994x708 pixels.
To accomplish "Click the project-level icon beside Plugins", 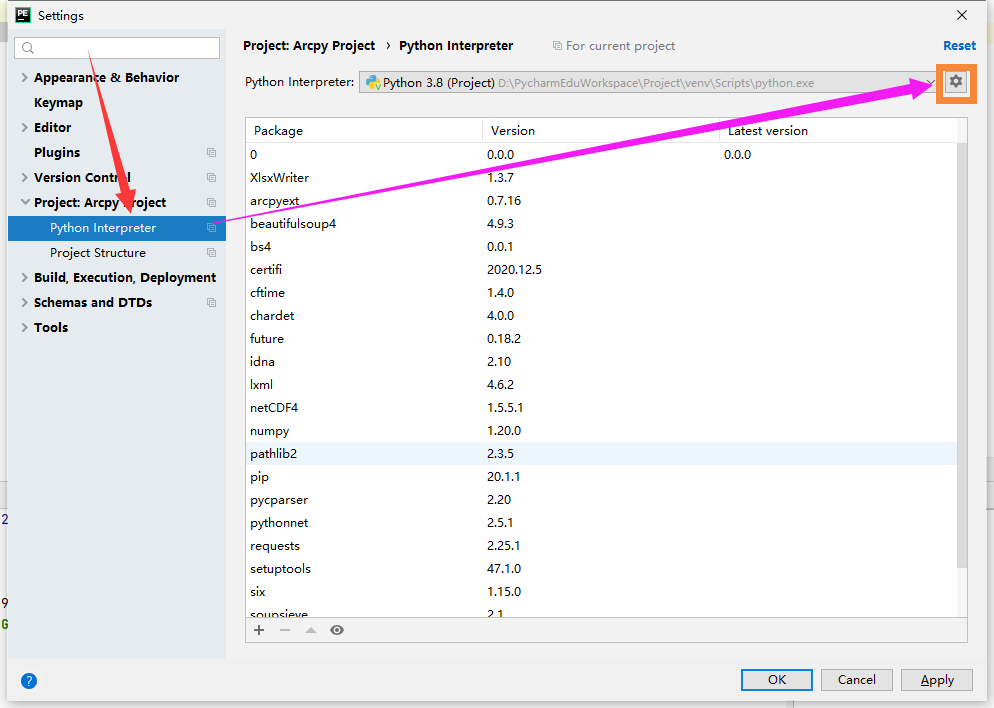I will coord(212,153).
